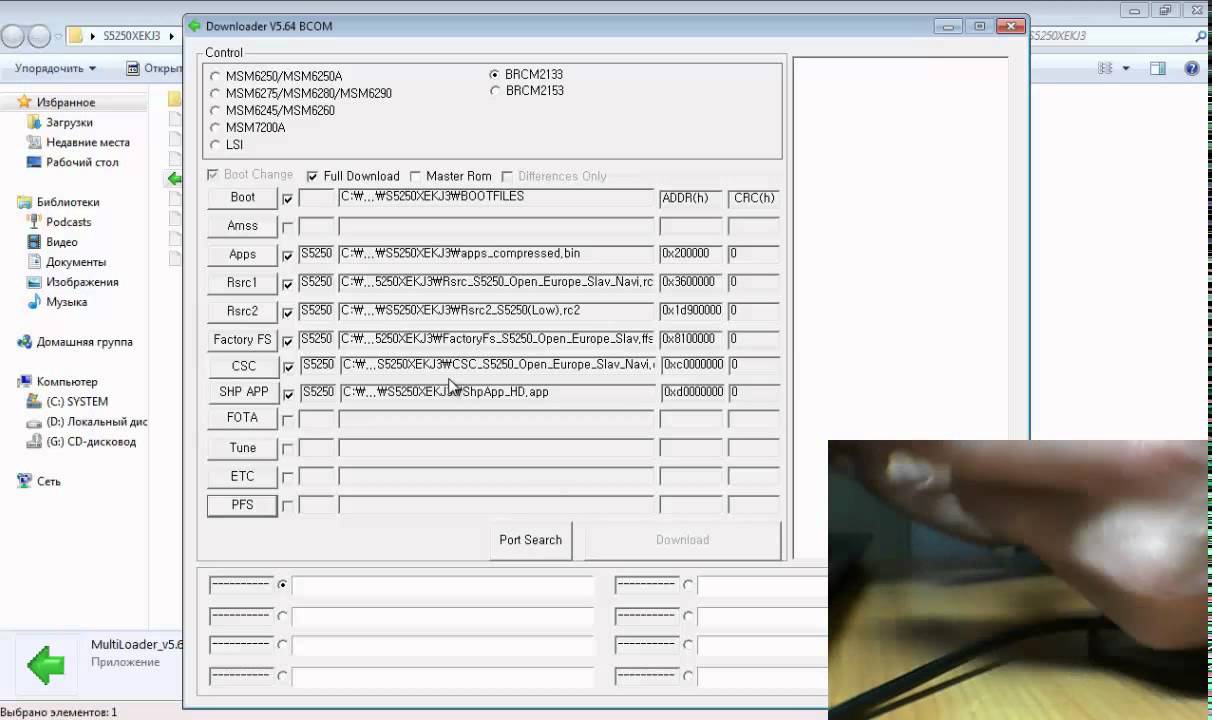Screen dimensions: 1212x720
Task: Select the BRCM2133 radio option
Action: [495, 74]
